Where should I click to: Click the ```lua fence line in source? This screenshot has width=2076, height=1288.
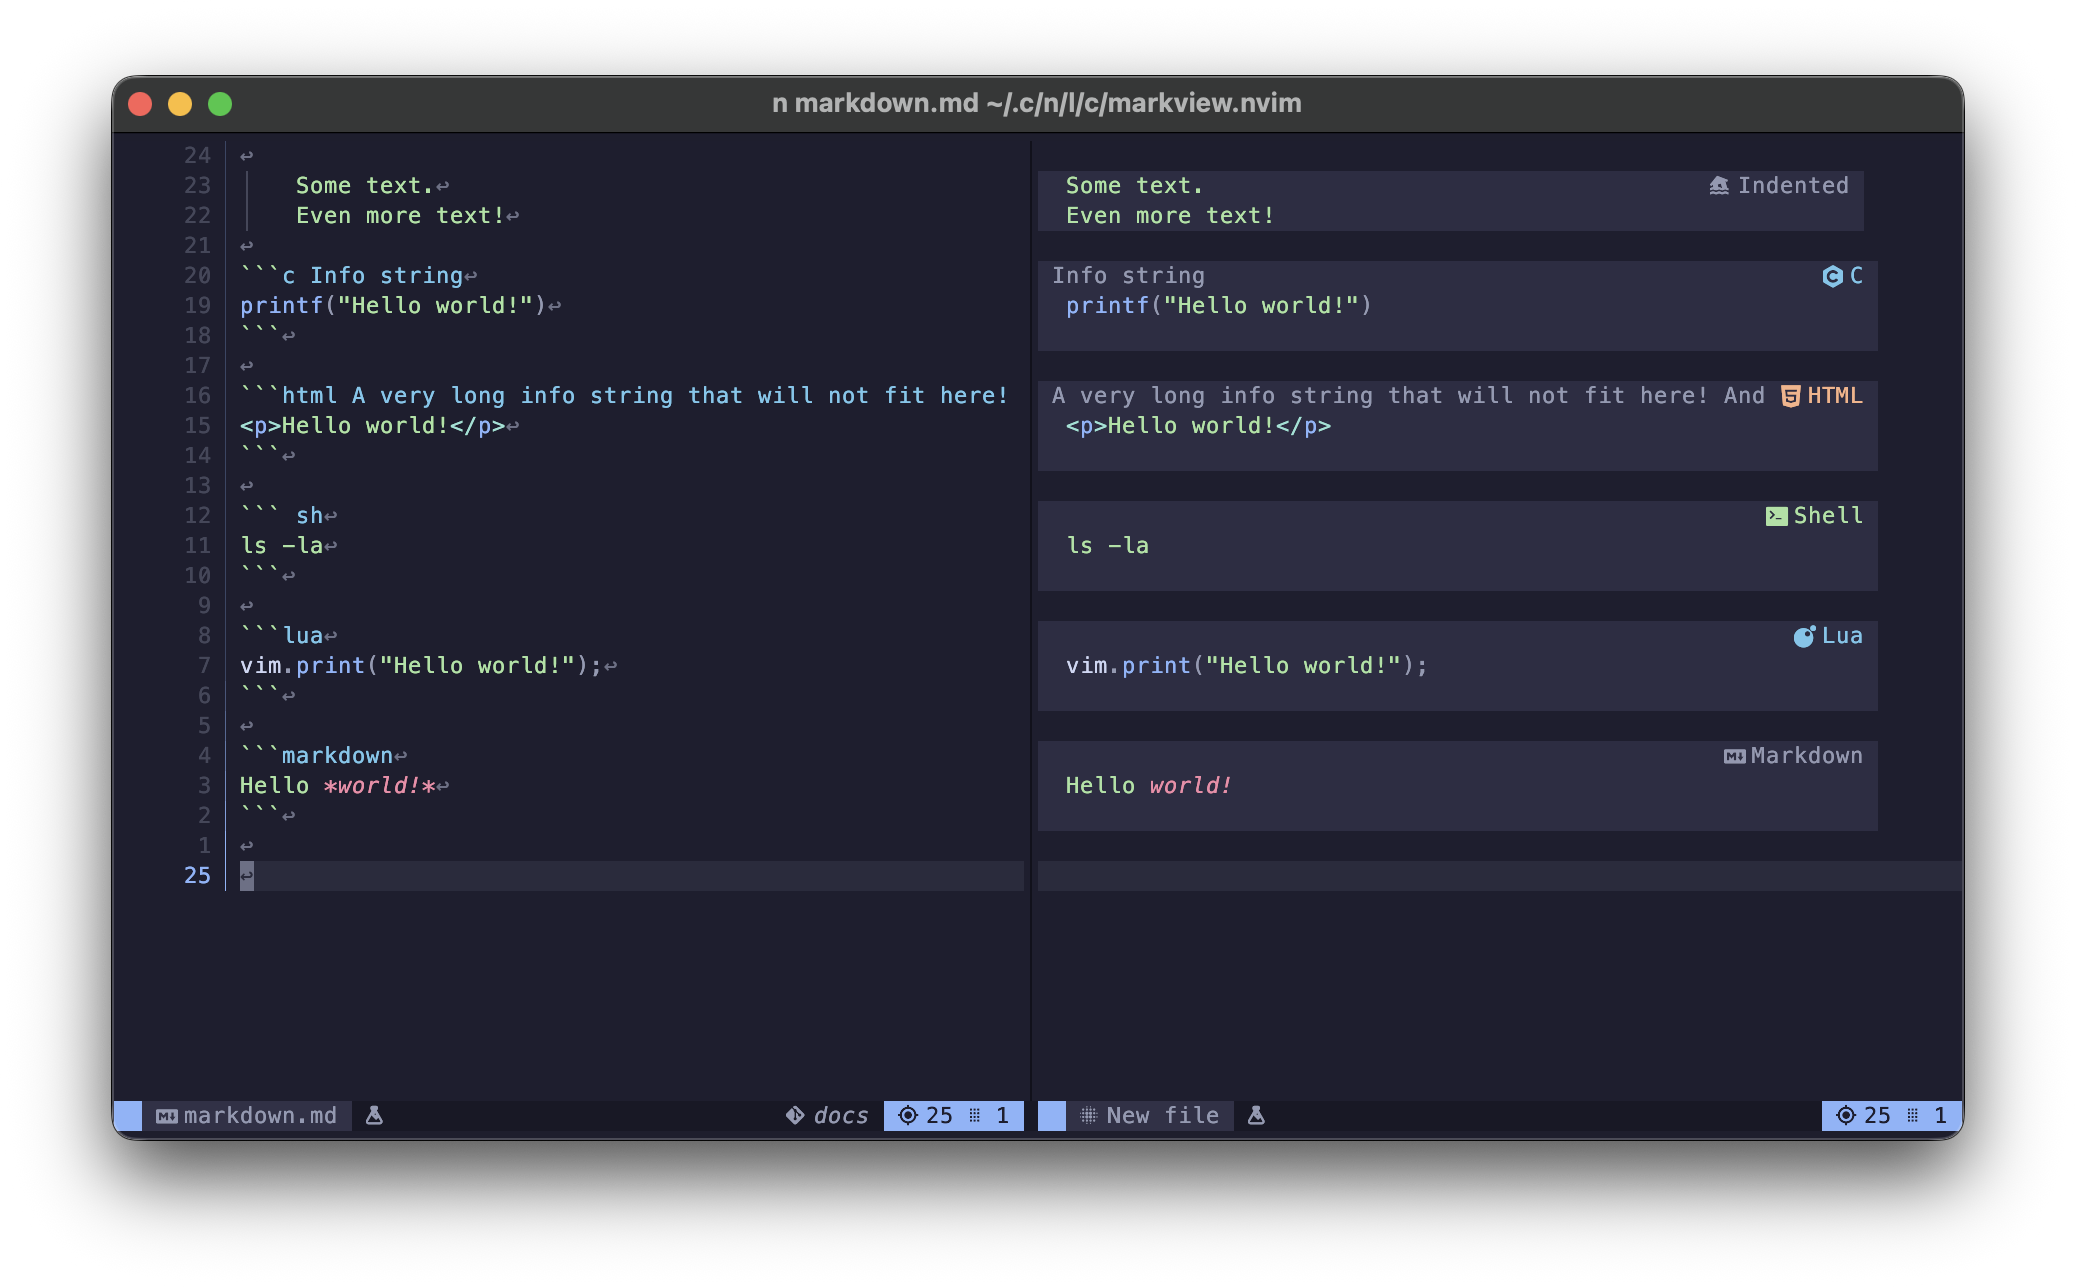point(282,636)
